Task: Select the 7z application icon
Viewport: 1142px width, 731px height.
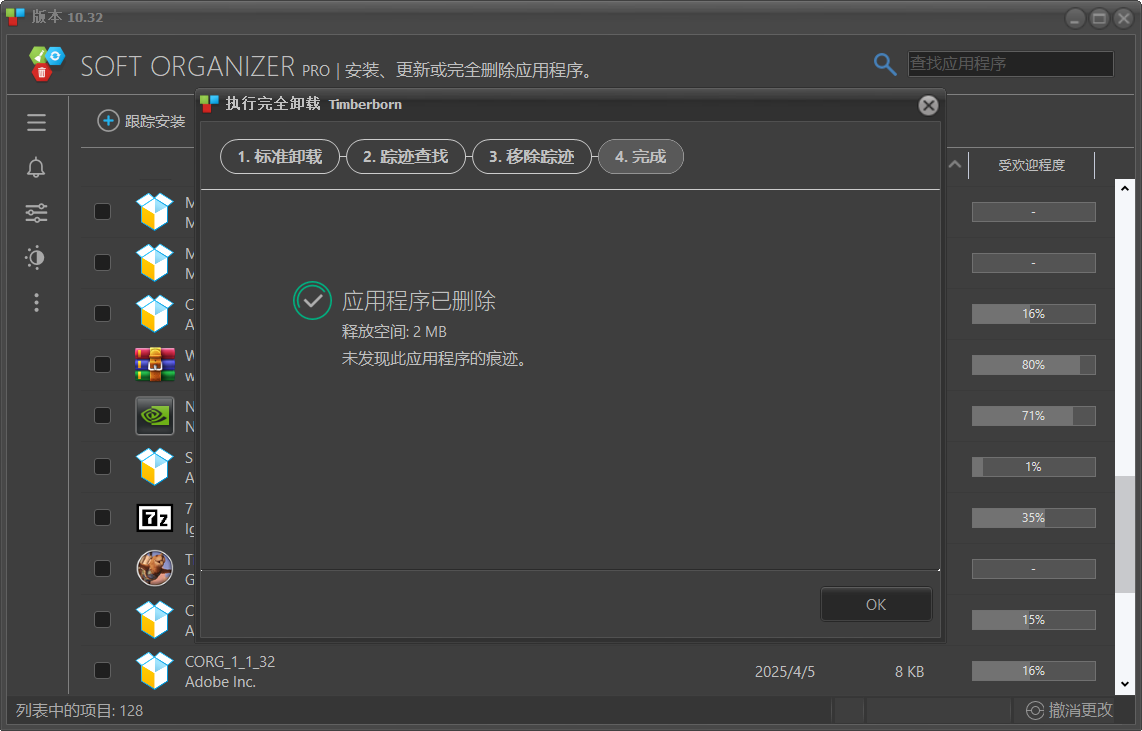Action: click(155, 518)
